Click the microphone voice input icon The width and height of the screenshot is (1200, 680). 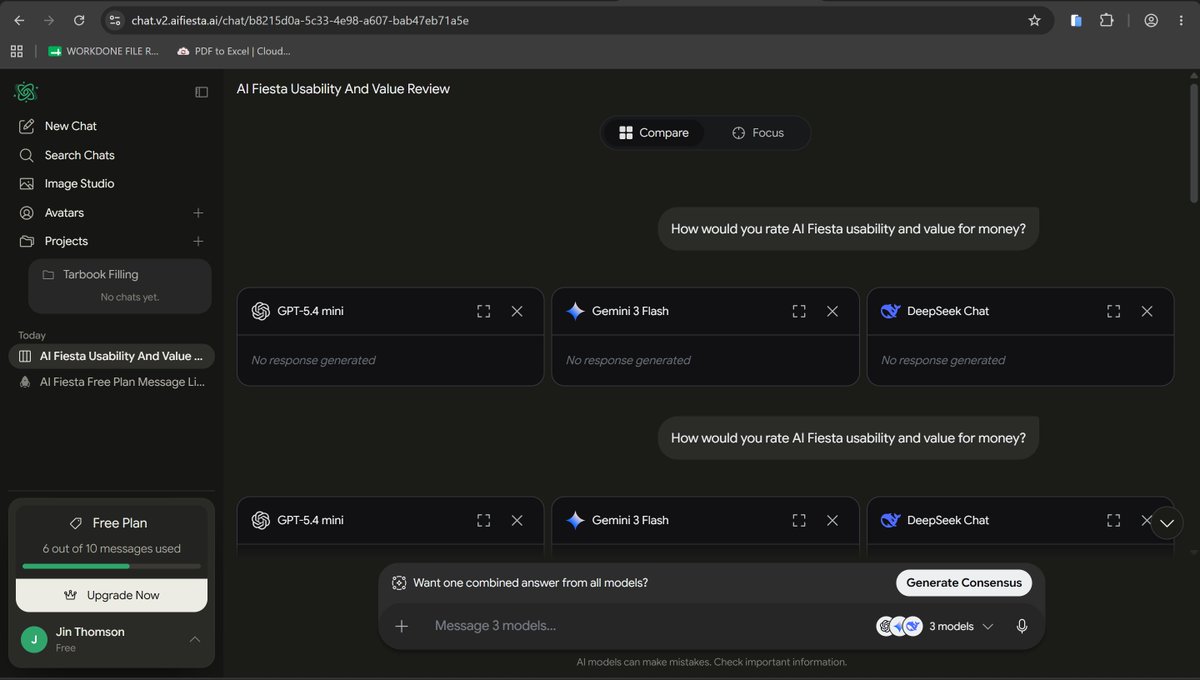[1022, 626]
